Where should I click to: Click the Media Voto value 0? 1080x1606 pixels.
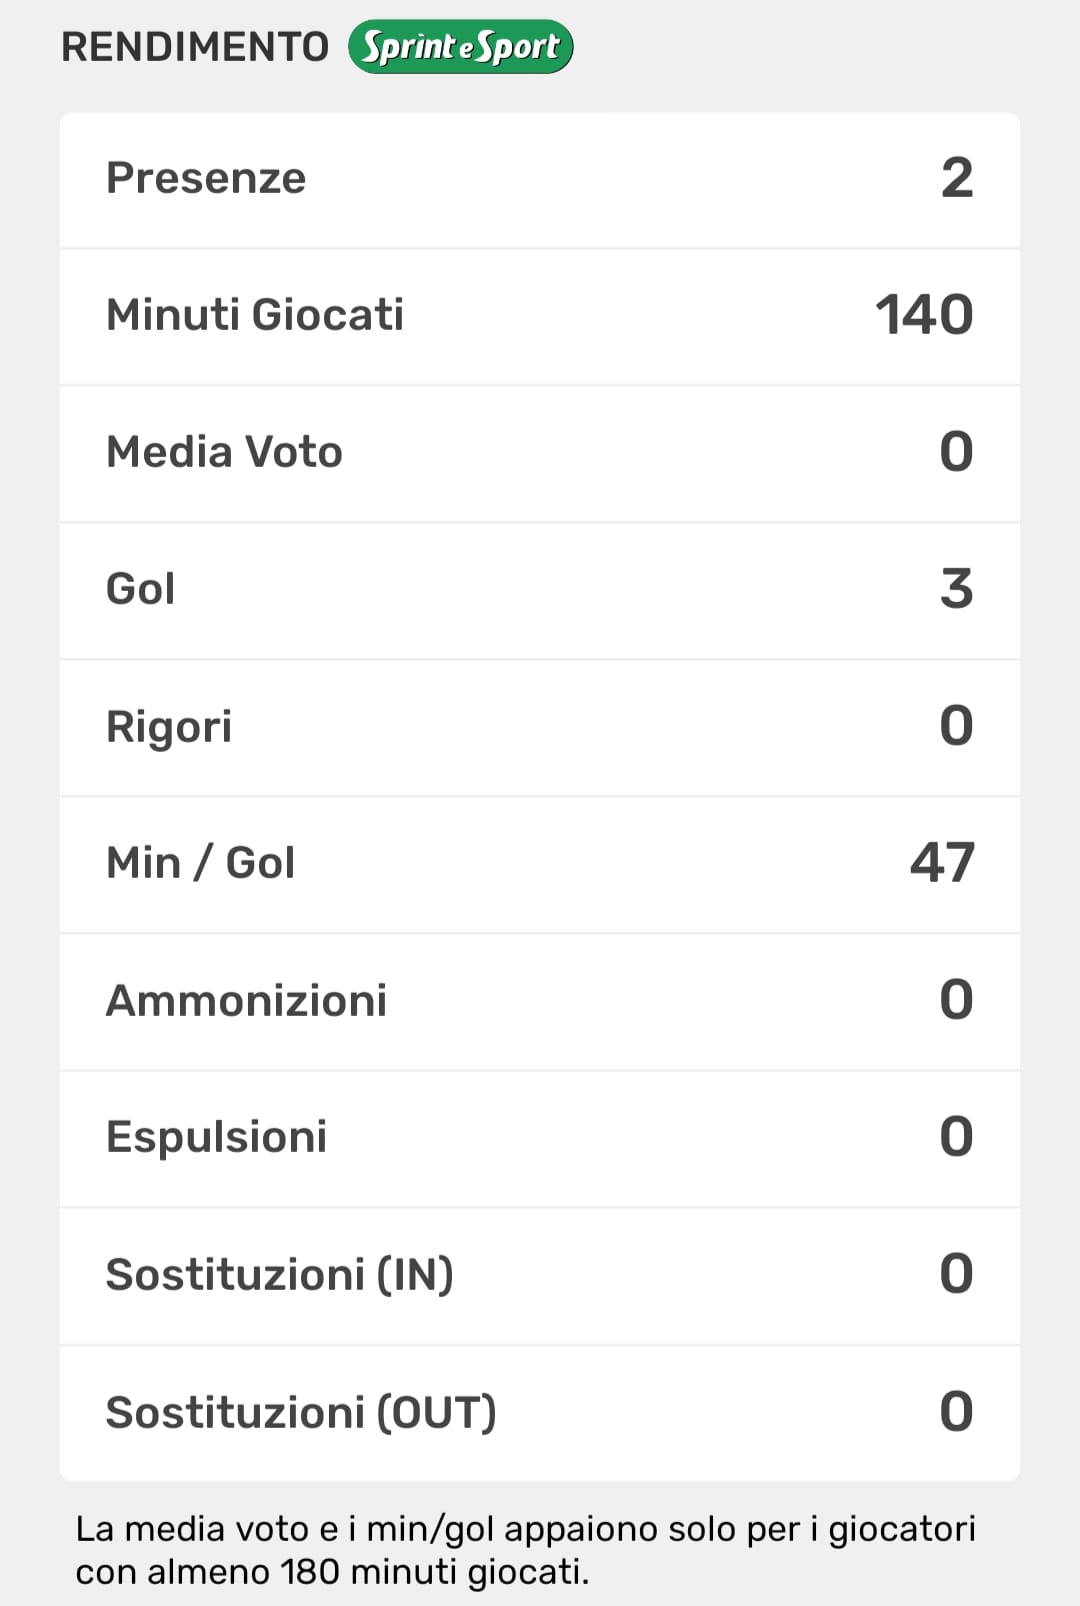pyautogui.click(x=956, y=452)
